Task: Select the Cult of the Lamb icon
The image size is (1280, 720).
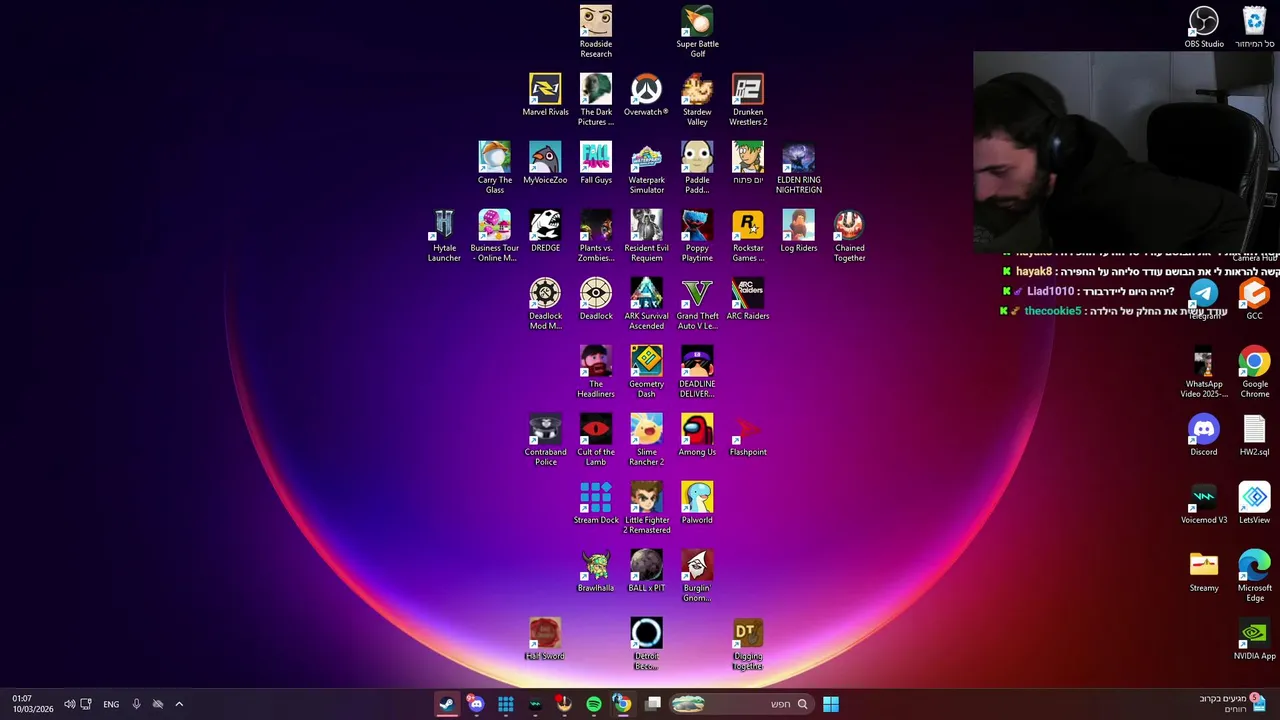Action: point(596,439)
